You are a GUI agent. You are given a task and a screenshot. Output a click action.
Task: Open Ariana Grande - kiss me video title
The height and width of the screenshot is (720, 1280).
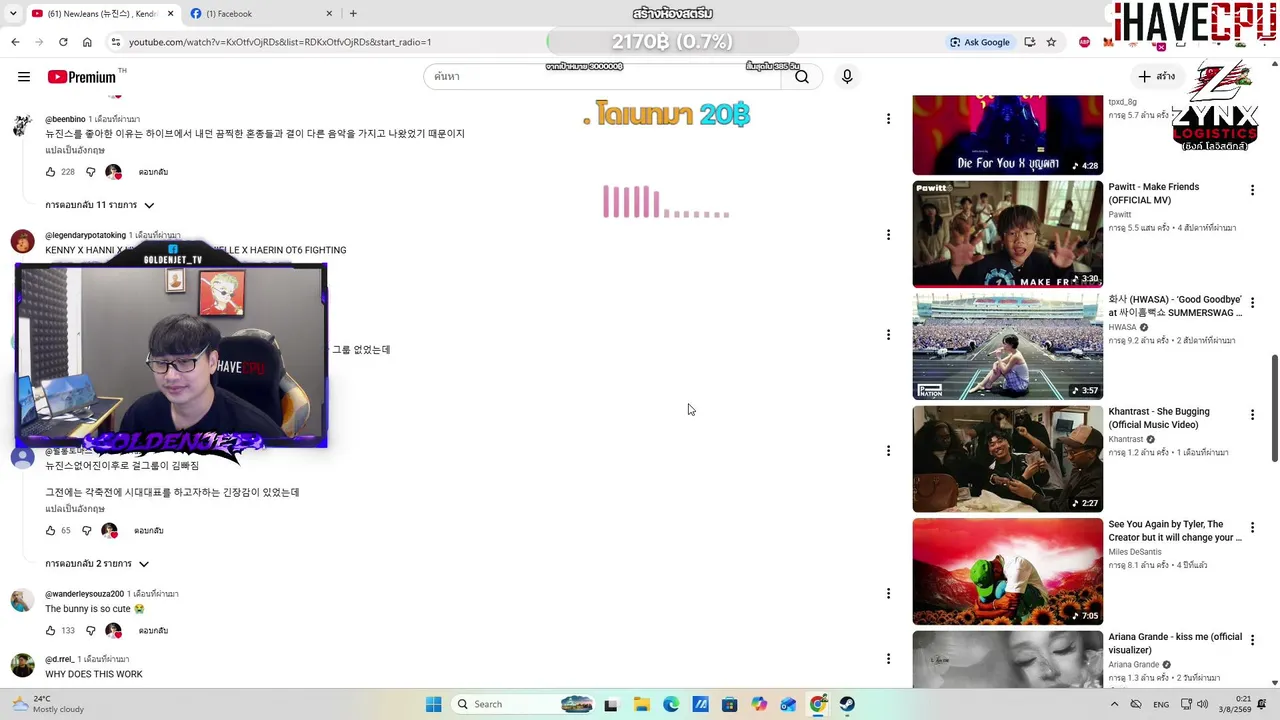click(1175, 643)
